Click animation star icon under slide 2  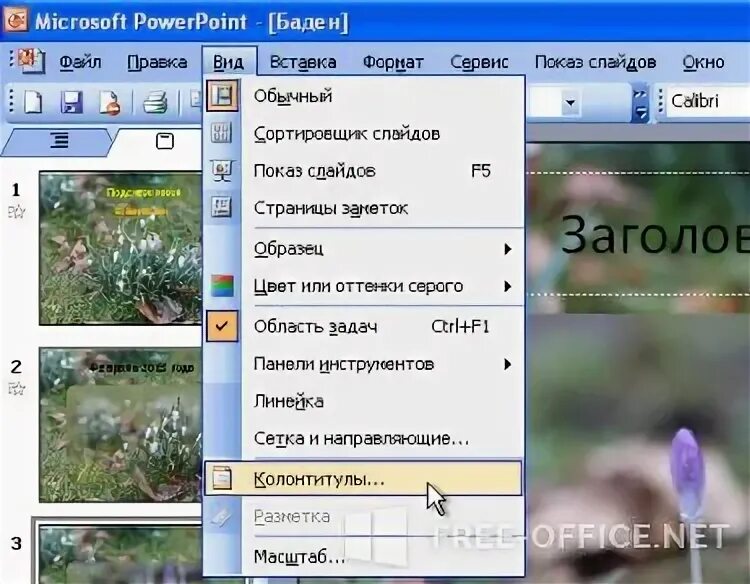pyautogui.click(x=16, y=388)
